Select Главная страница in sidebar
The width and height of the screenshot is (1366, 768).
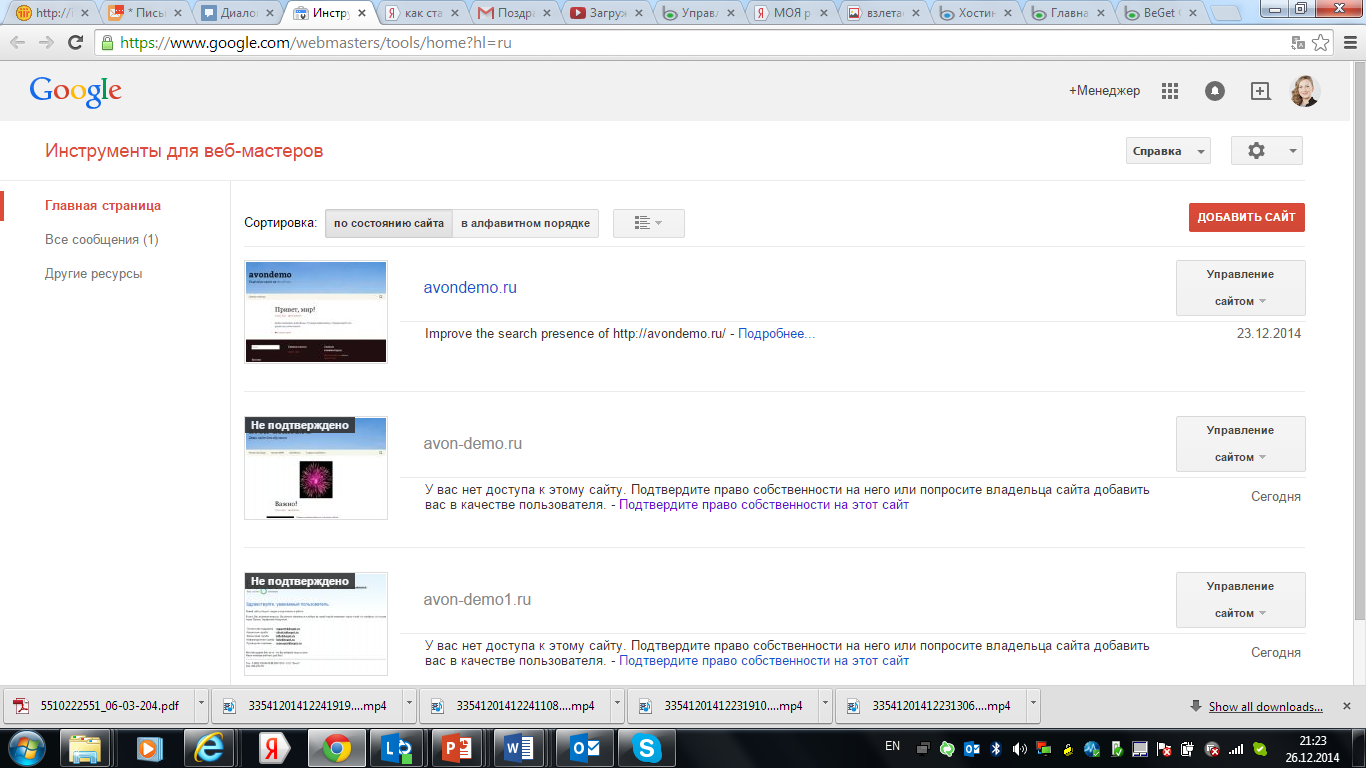click(x=103, y=206)
